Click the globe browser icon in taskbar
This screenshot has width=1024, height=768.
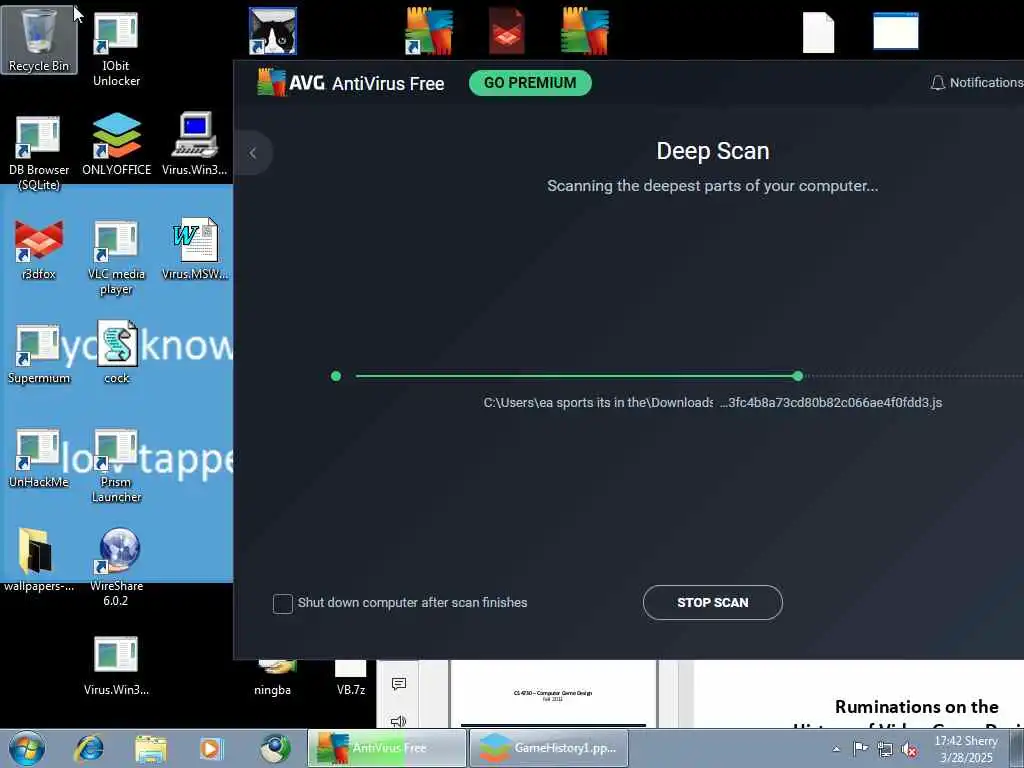point(275,748)
